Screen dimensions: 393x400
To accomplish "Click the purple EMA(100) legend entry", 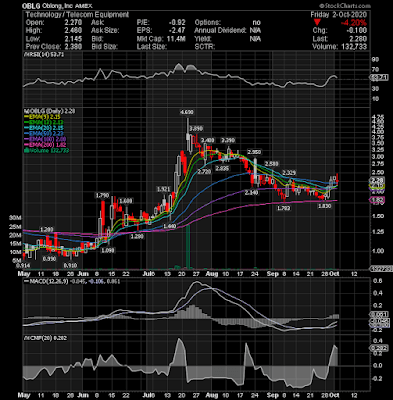I will click(x=45, y=139).
